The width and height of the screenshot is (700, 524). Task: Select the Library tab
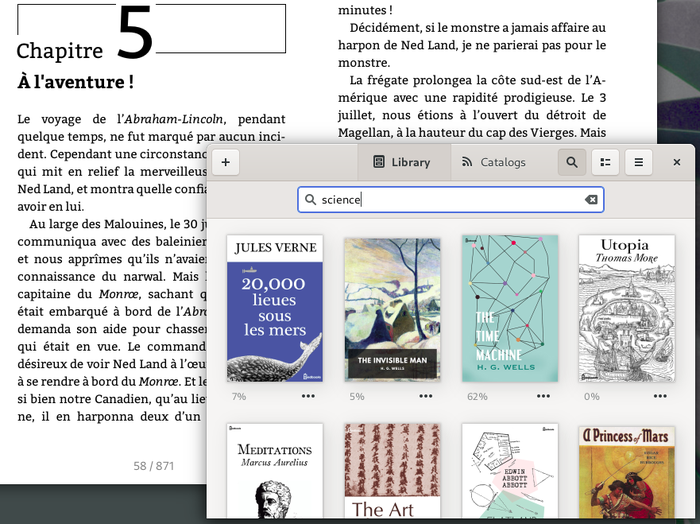tap(402, 162)
